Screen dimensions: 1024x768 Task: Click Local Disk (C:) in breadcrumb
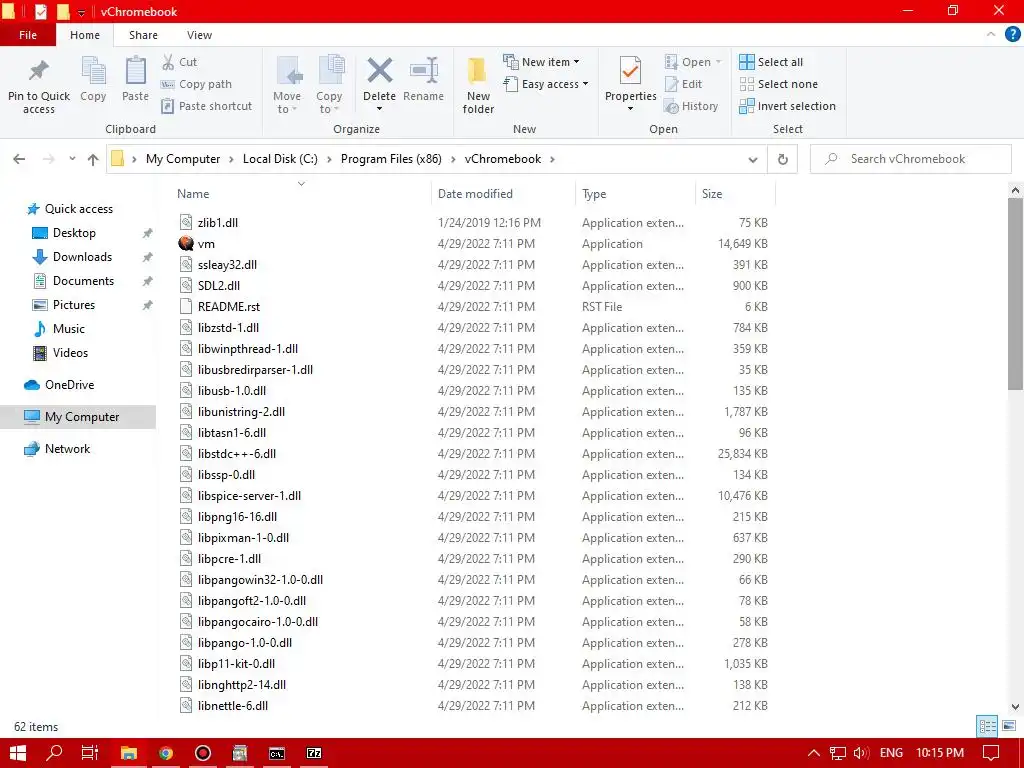pos(280,159)
